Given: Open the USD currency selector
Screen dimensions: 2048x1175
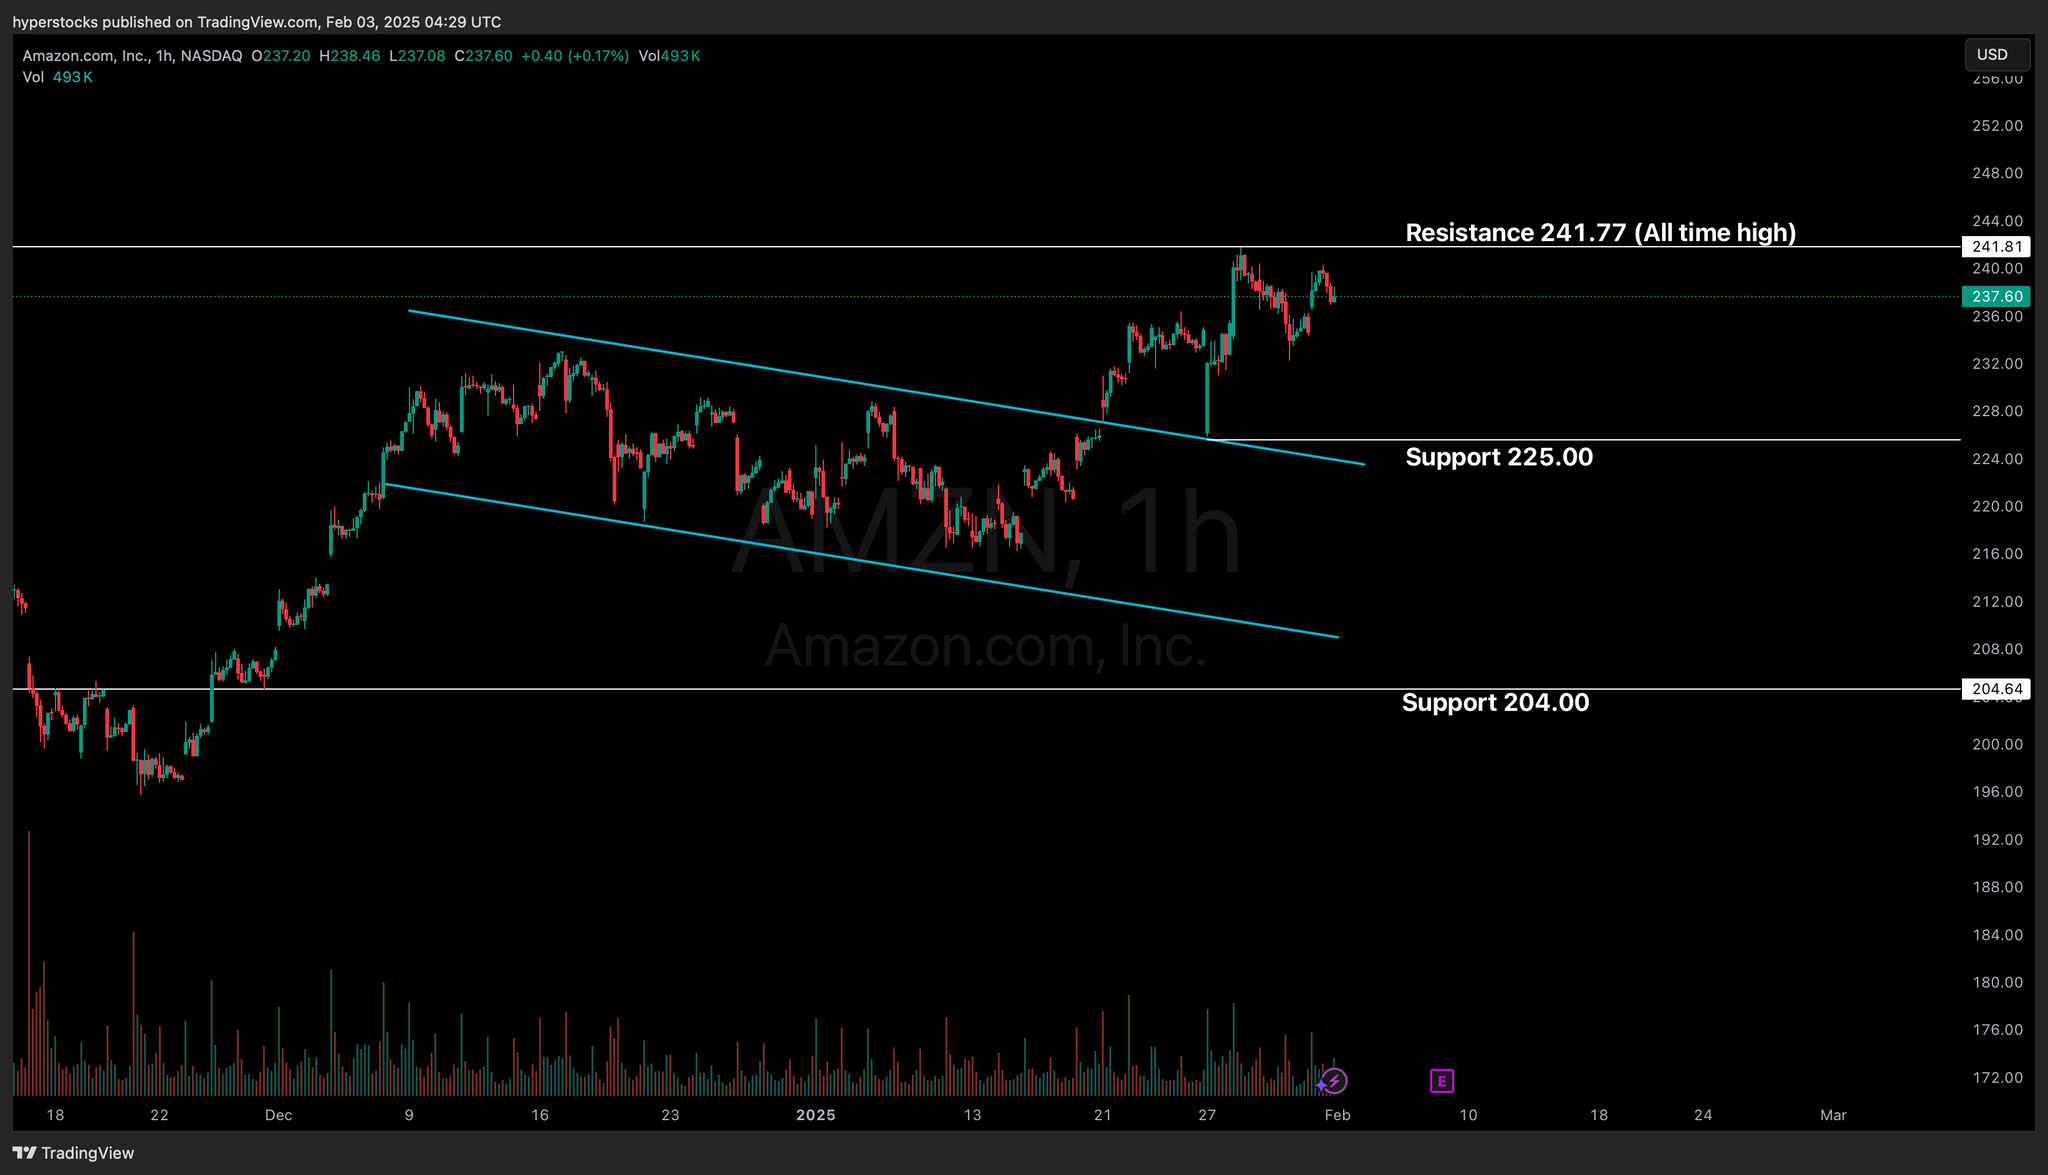Looking at the screenshot, I should tap(1996, 55).
